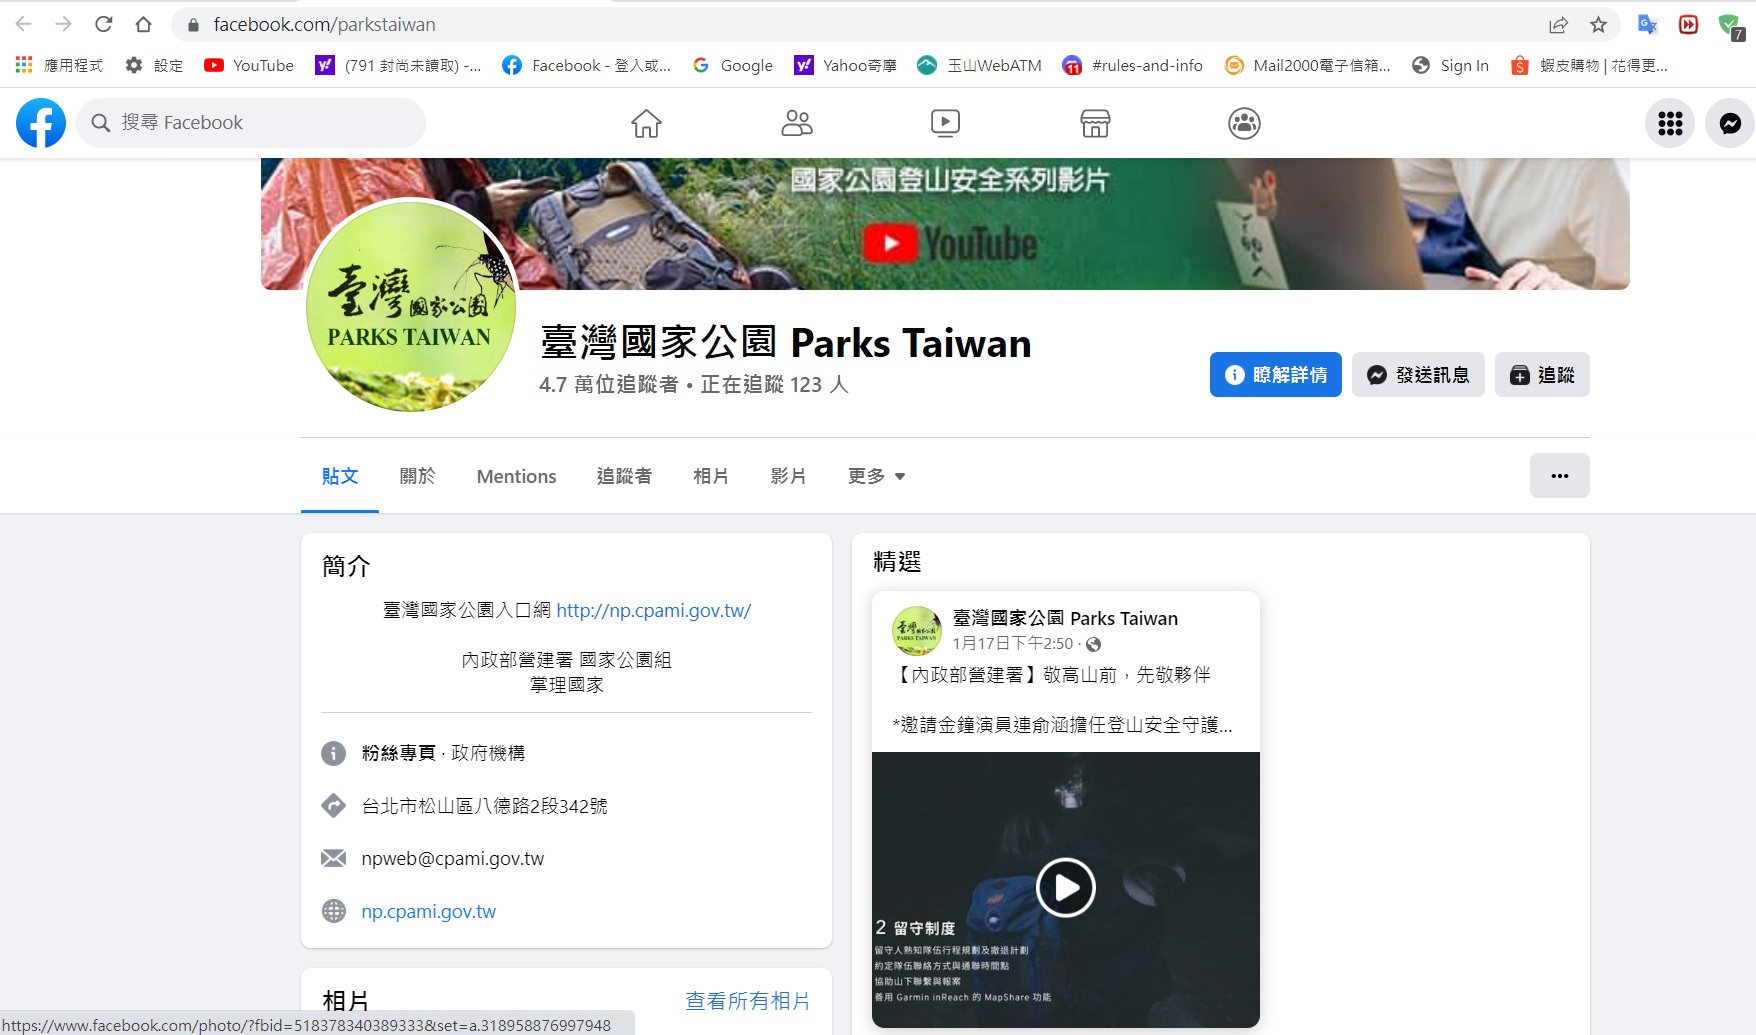The image size is (1756, 1035).
Task: Expand the 更多 dropdown tab
Action: [876, 476]
